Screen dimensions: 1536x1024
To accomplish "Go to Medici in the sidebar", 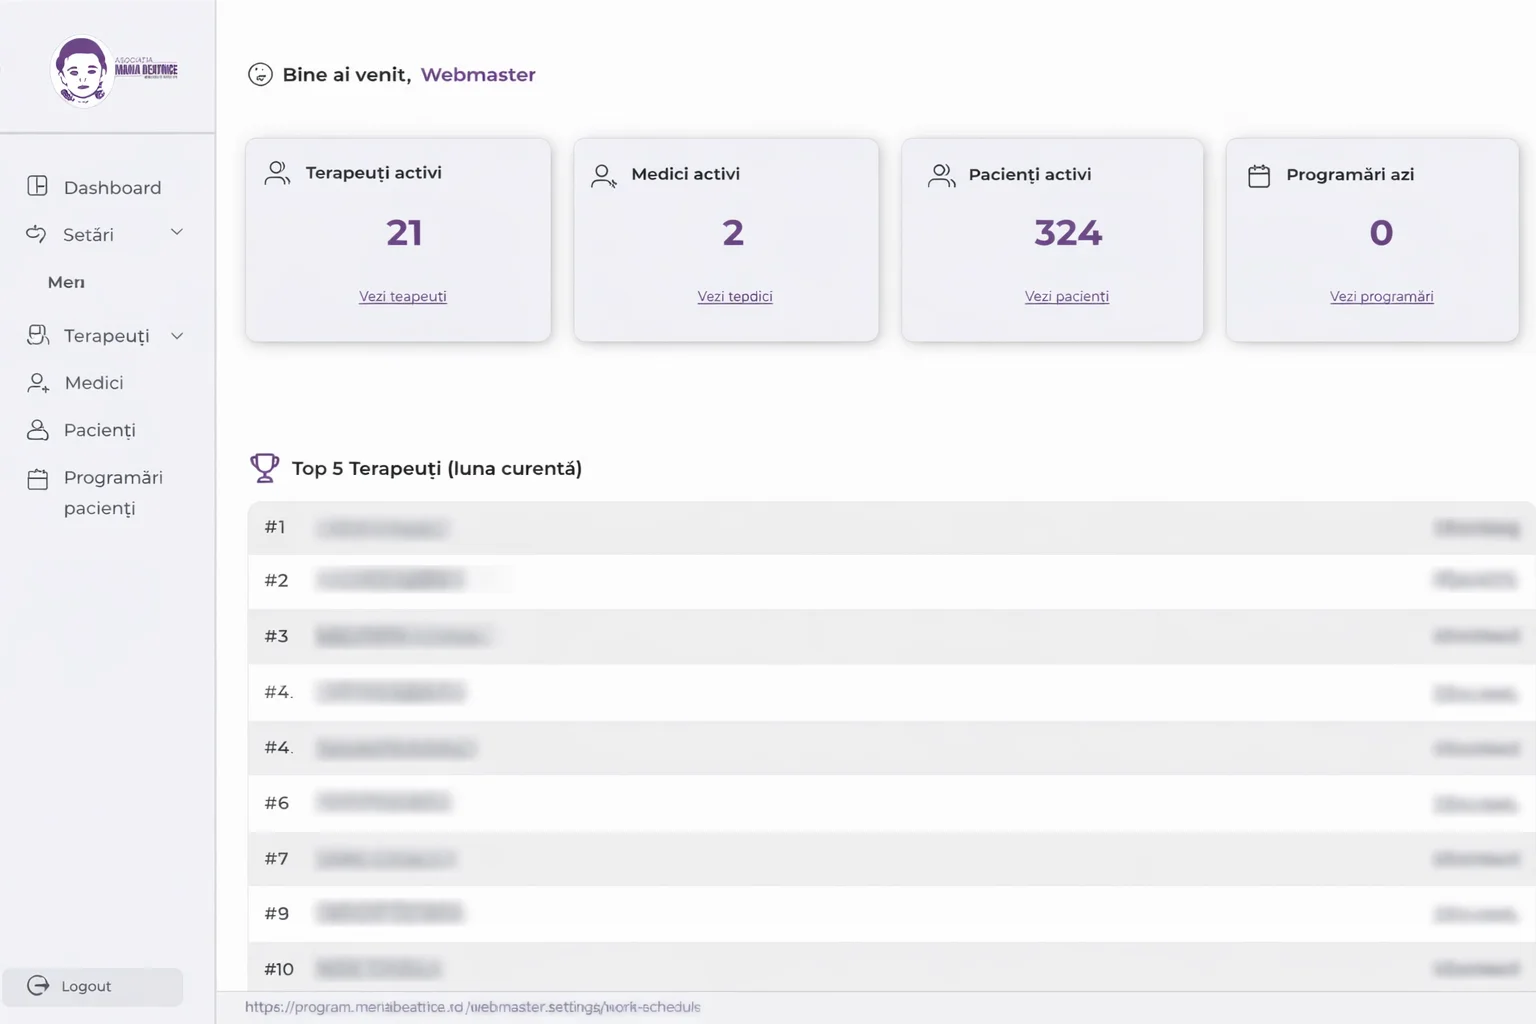I will pos(94,383).
